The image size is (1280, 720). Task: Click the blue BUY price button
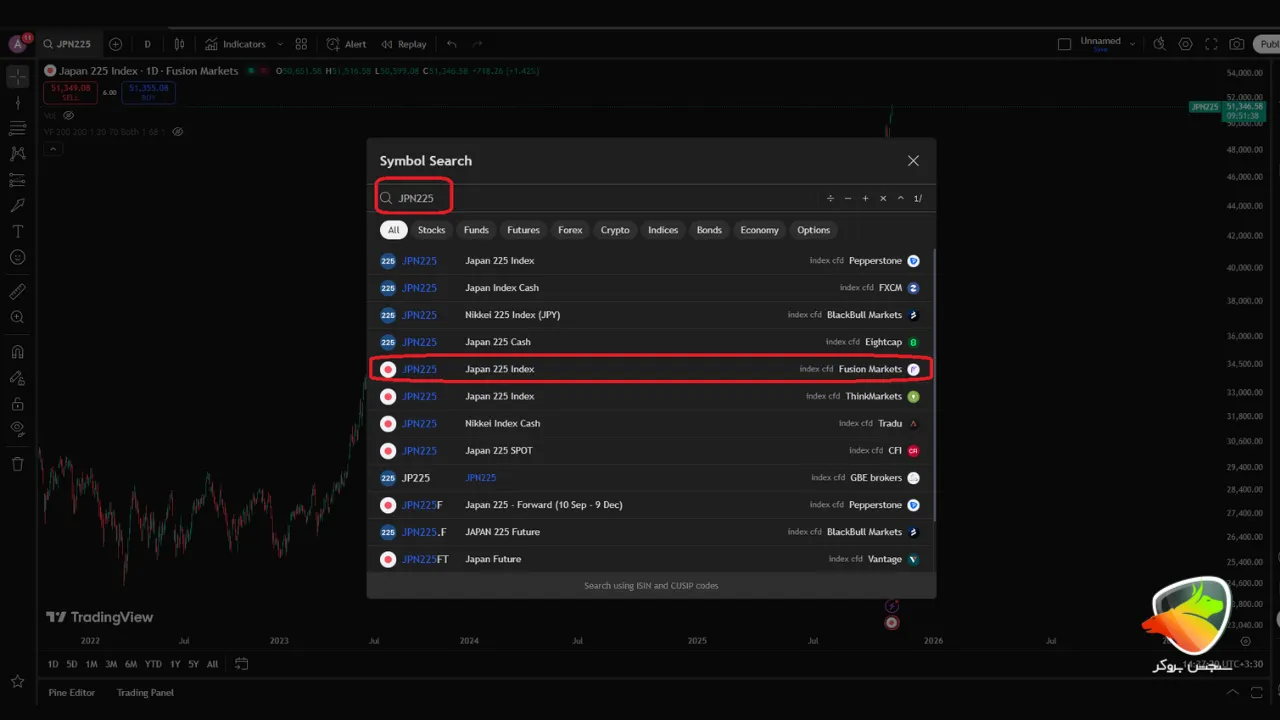[148, 92]
